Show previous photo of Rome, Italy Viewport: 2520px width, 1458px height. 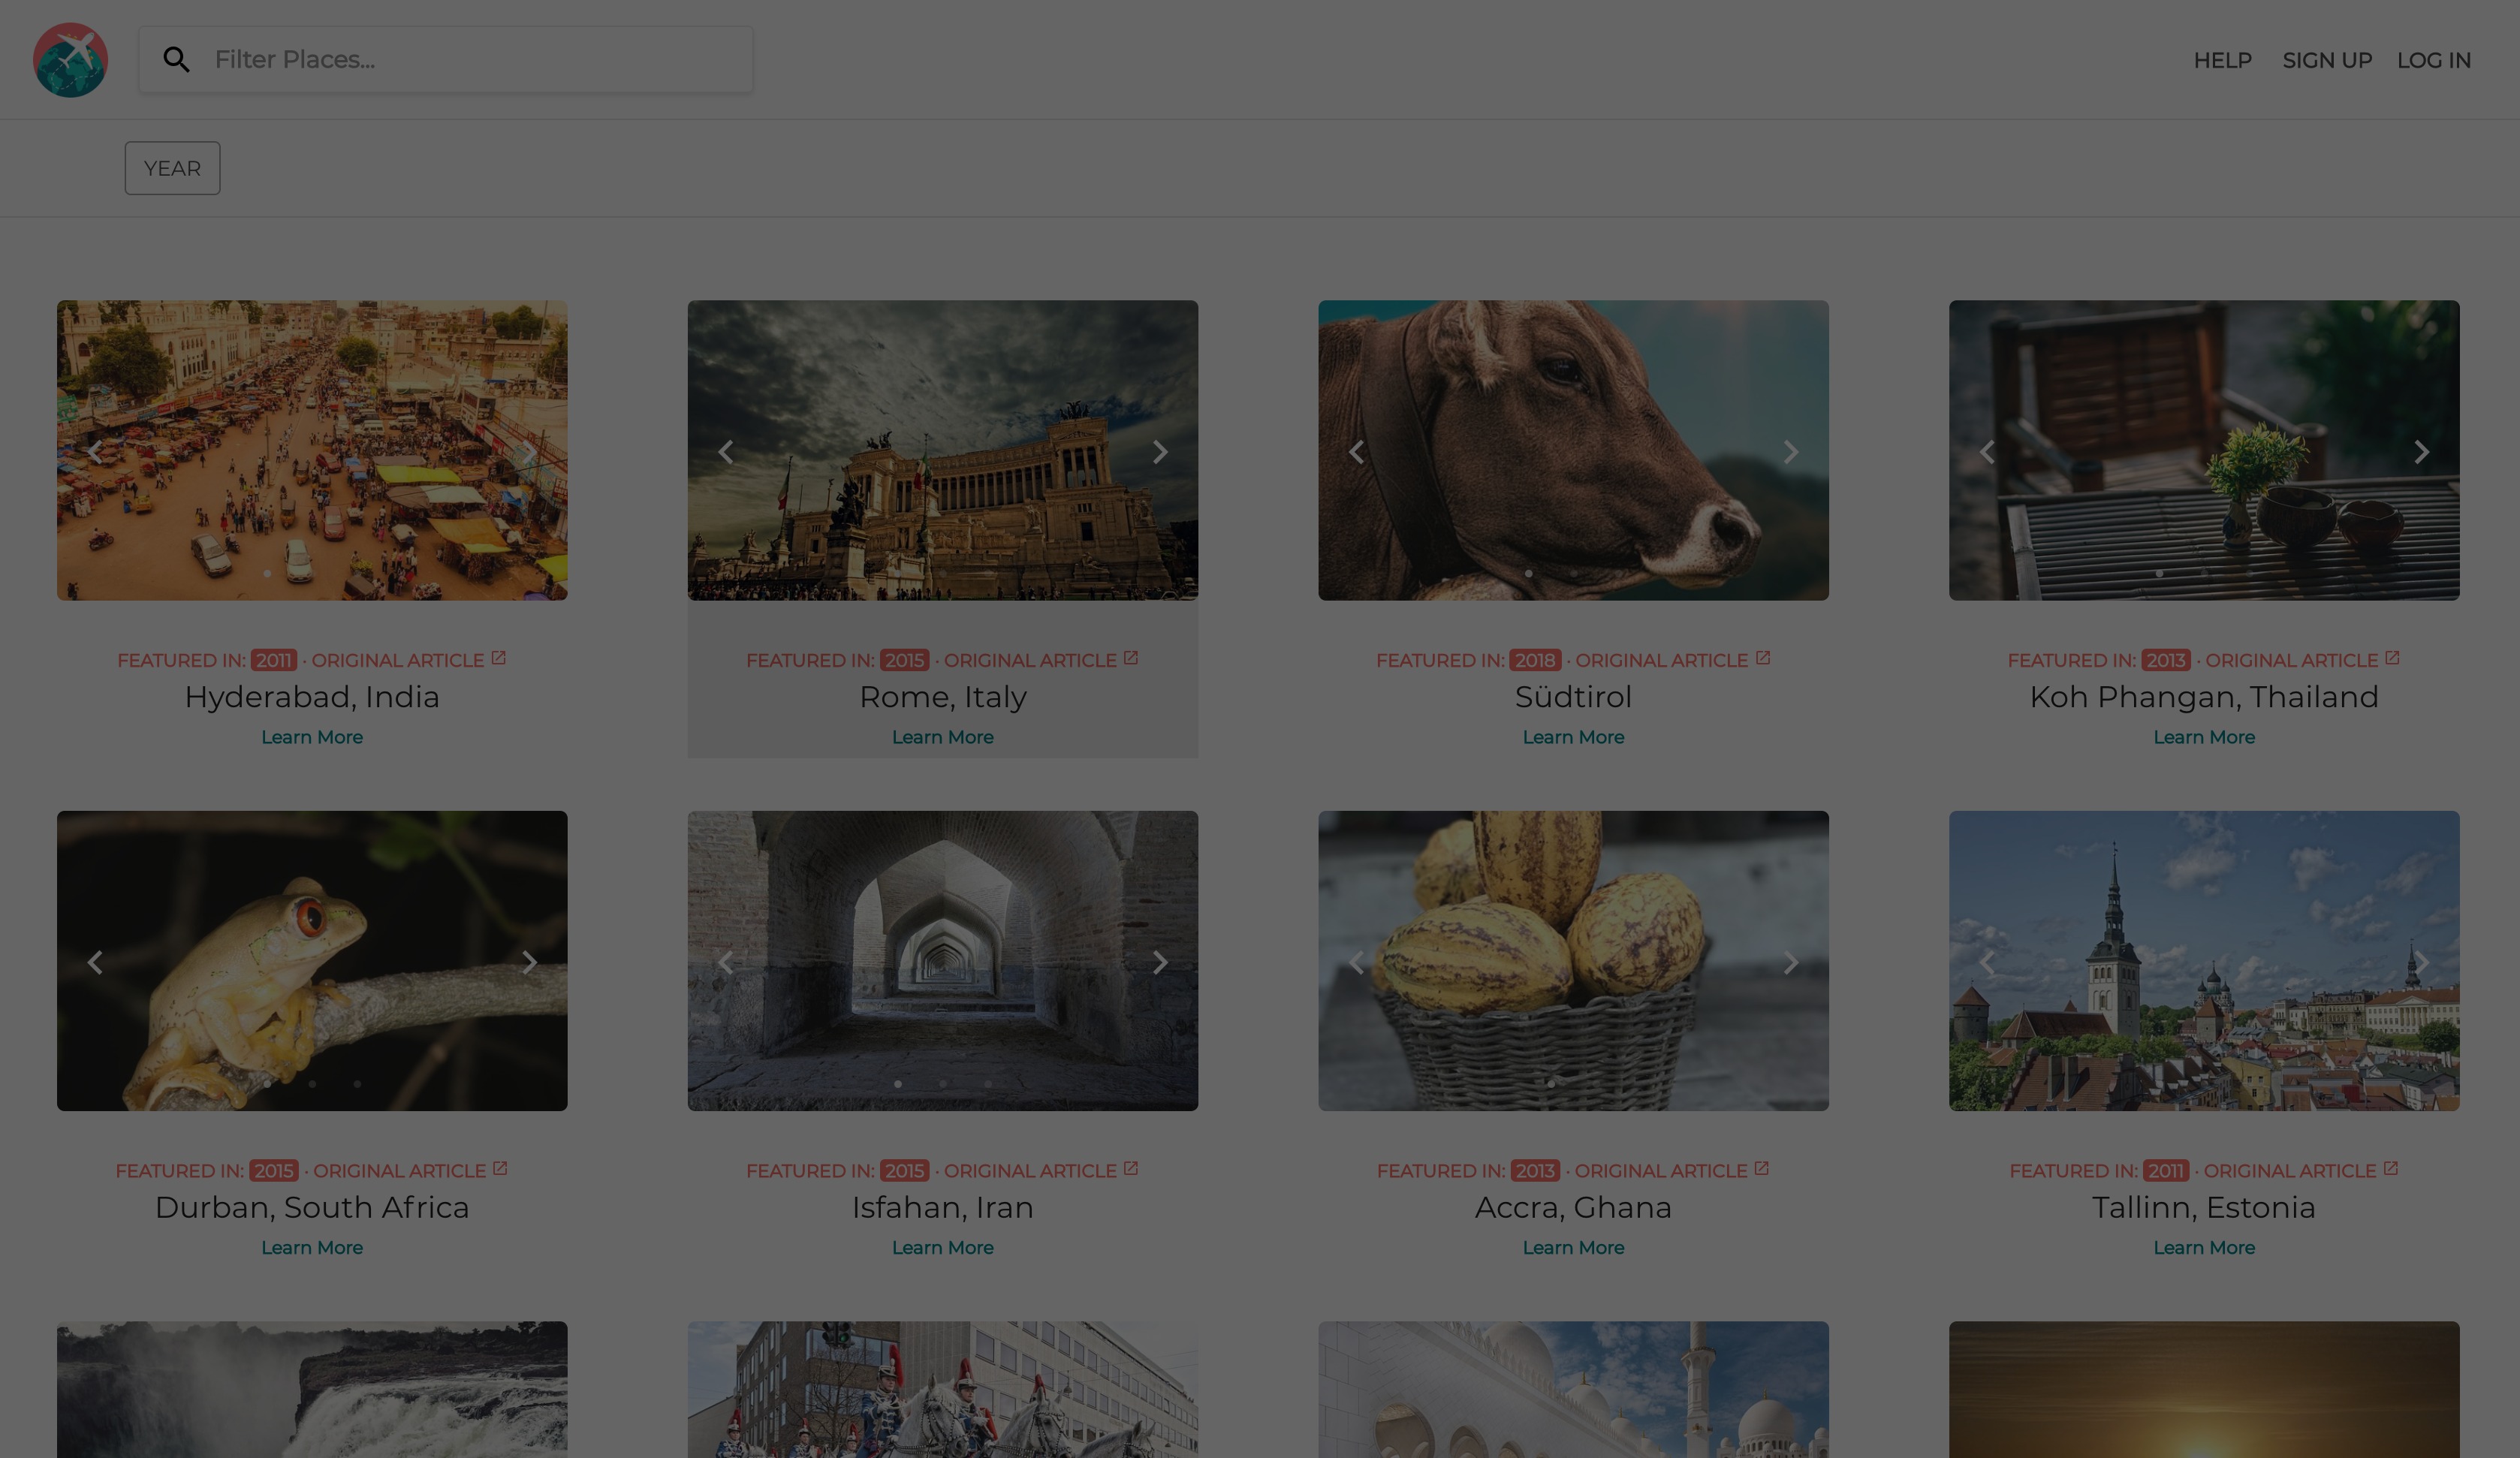726,452
